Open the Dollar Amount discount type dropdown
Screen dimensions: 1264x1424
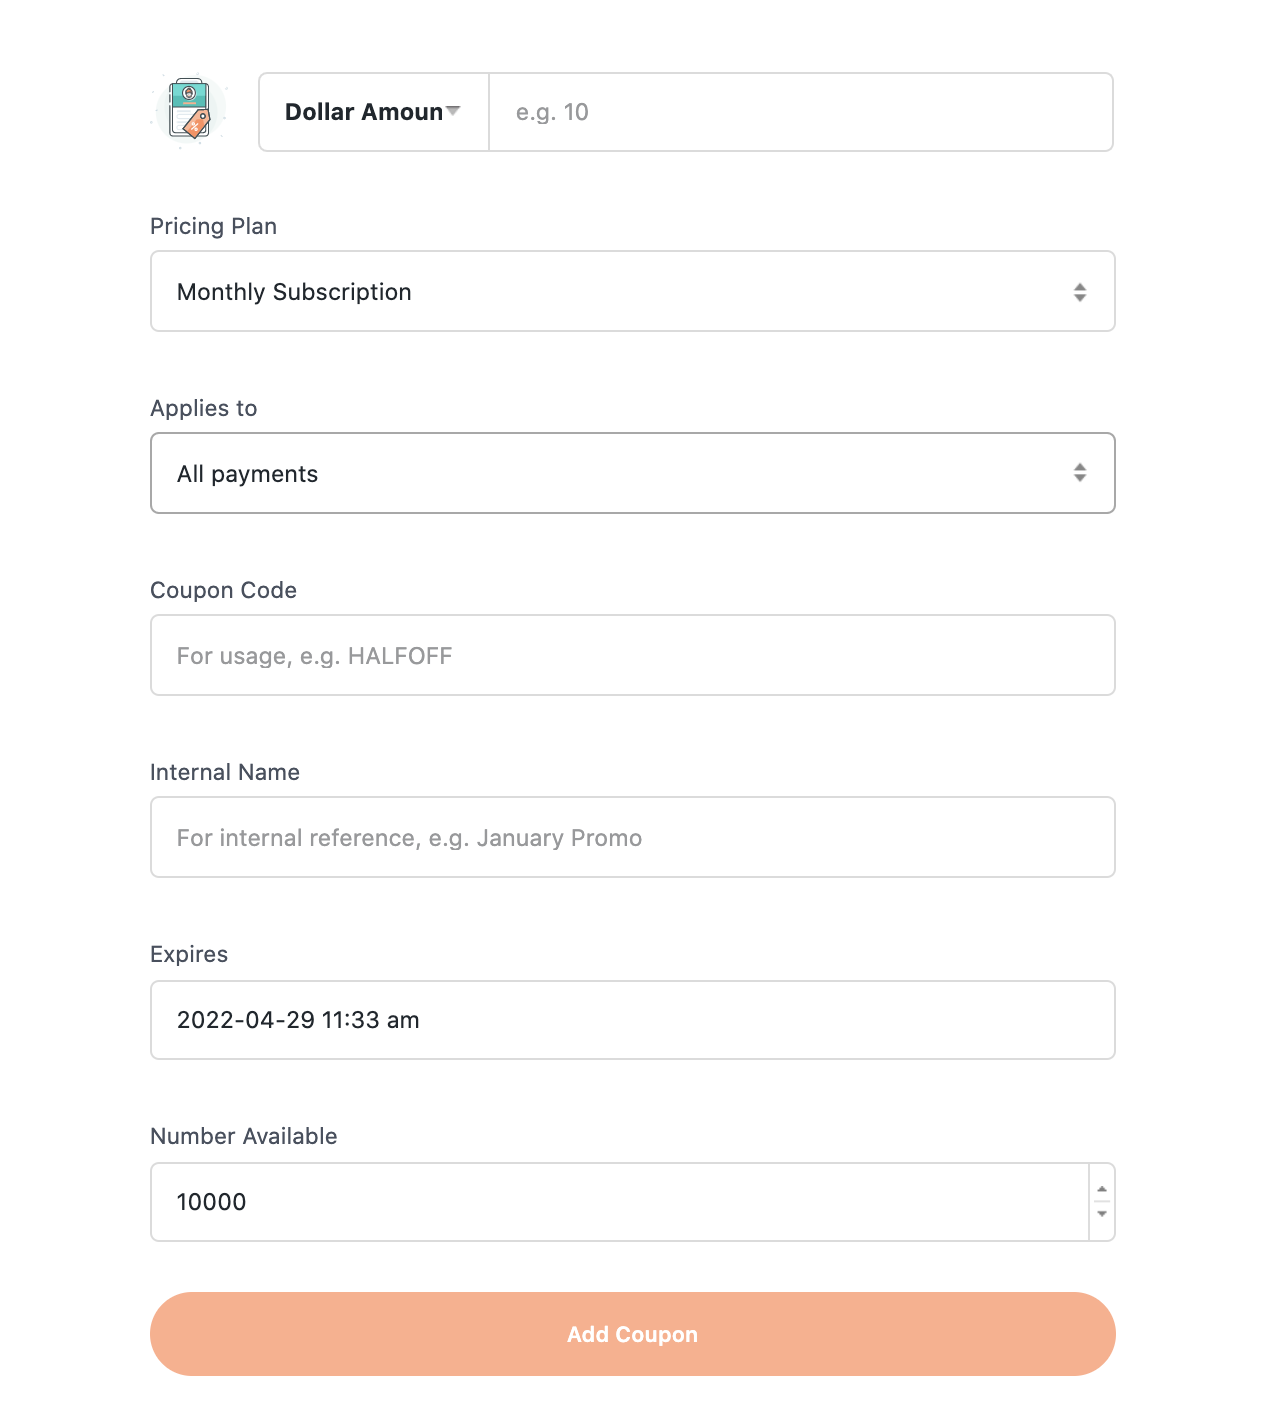click(x=374, y=112)
